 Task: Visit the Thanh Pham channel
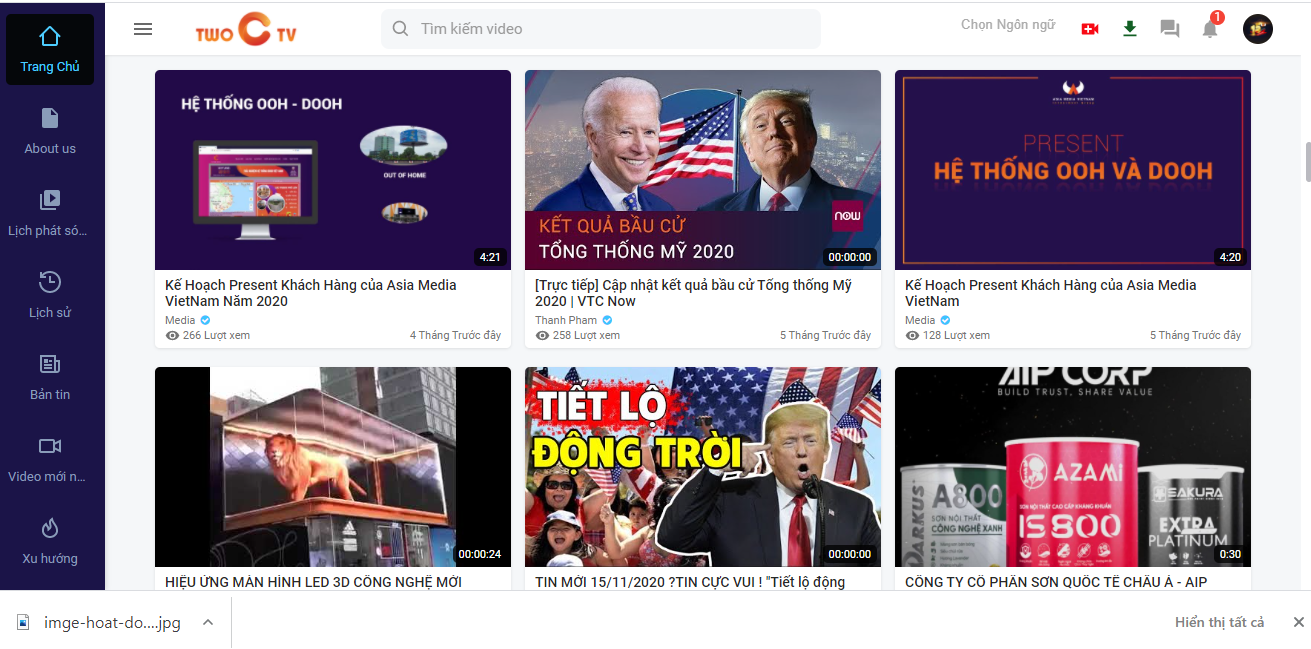(x=566, y=320)
